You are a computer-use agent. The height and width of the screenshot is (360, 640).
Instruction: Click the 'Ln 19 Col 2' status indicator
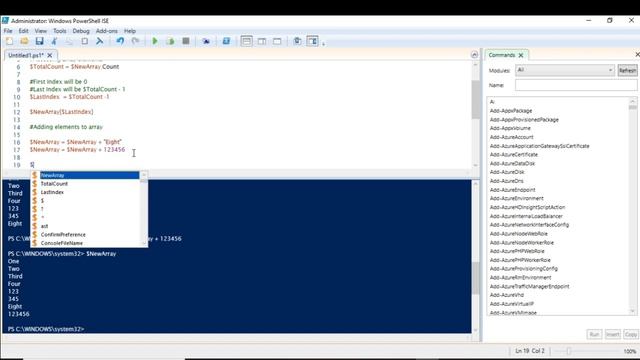pyautogui.click(x=530, y=351)
